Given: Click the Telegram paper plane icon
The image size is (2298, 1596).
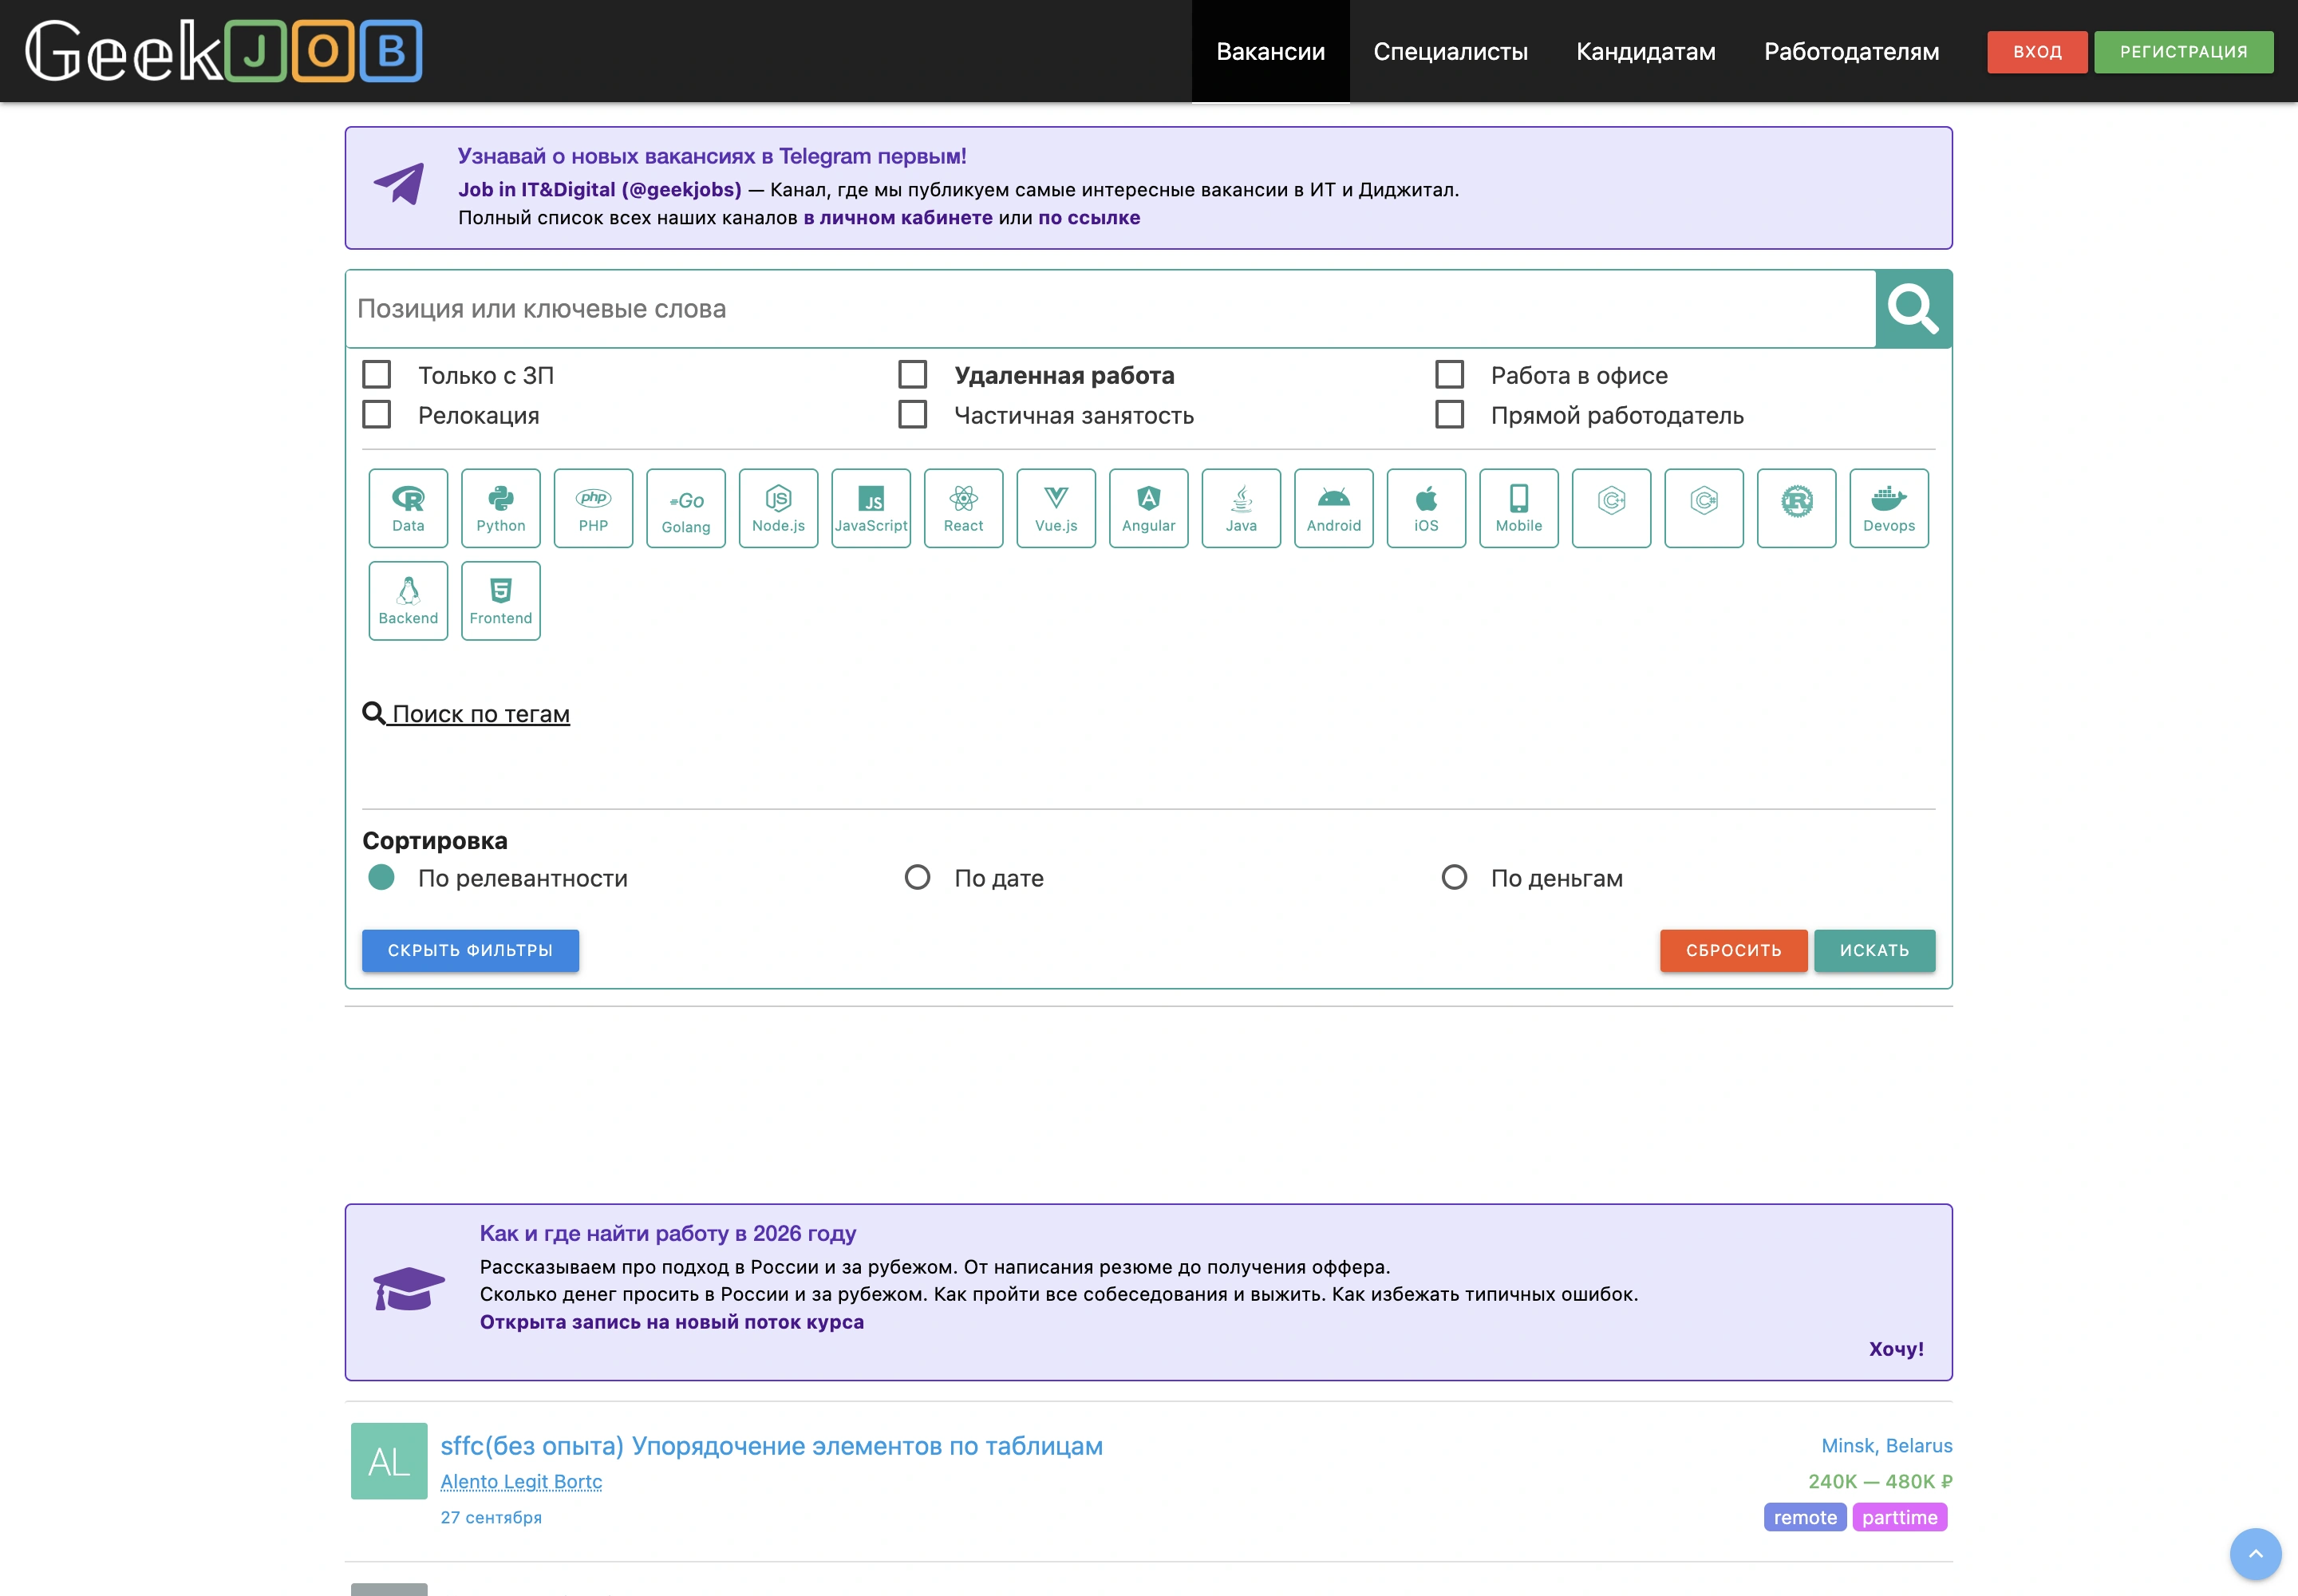Looking at the screenshot, I should point(399,184).
